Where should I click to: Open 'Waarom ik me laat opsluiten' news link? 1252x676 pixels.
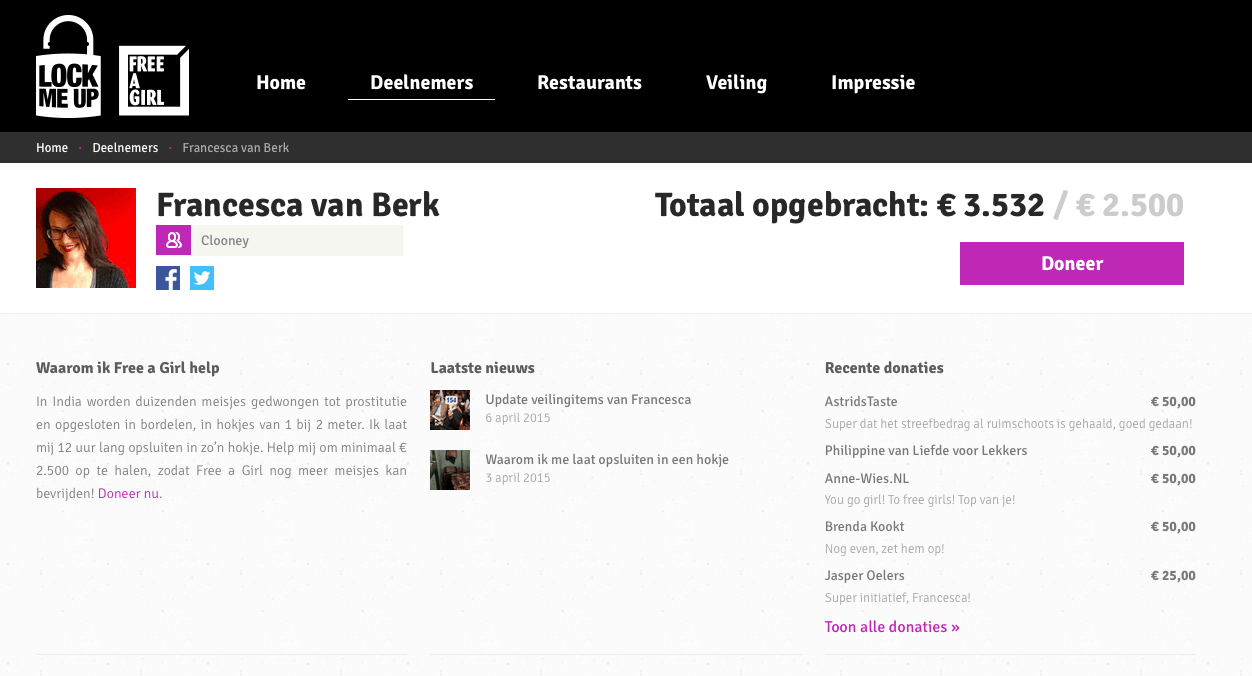[606, 460]
